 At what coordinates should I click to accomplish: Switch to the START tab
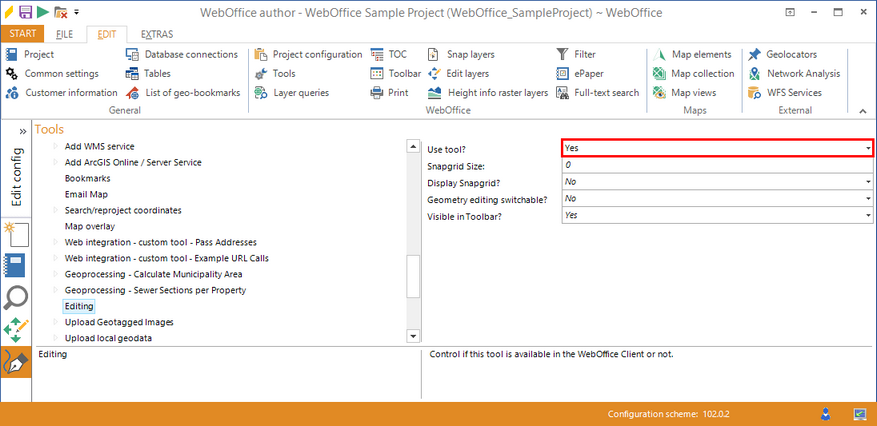(x=22, y=34)
